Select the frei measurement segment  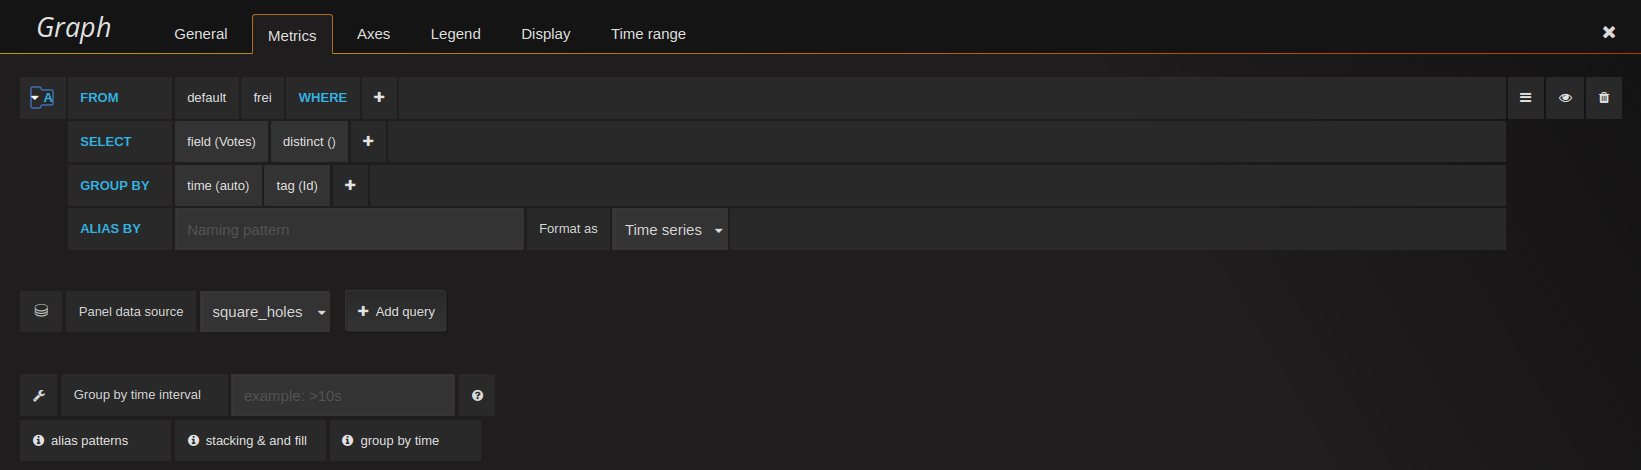pyautogui.click(x=262, y=98)
